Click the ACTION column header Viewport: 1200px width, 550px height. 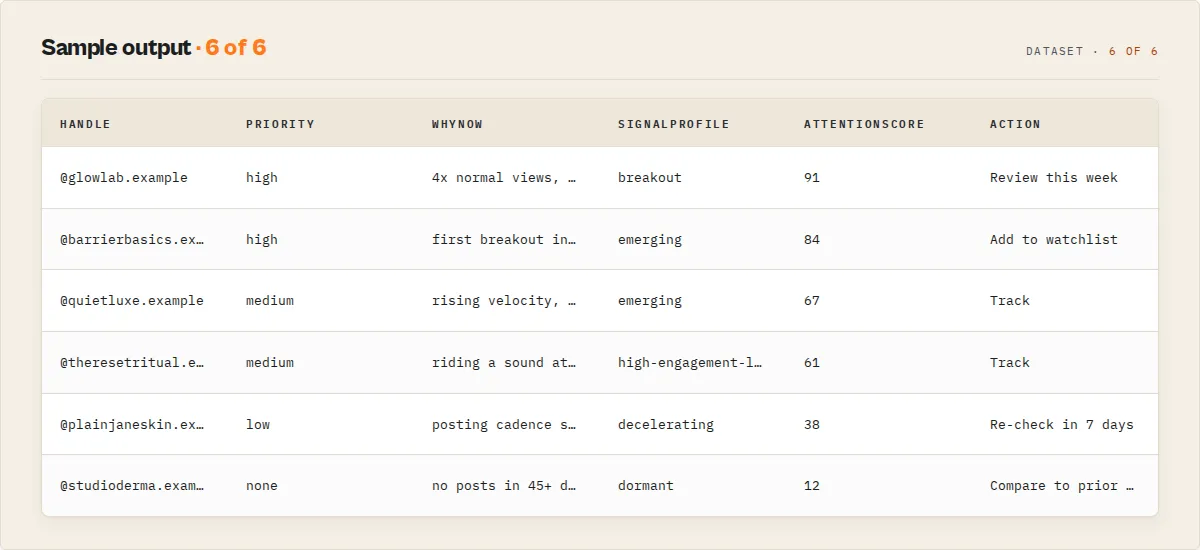click(1015, 124)
